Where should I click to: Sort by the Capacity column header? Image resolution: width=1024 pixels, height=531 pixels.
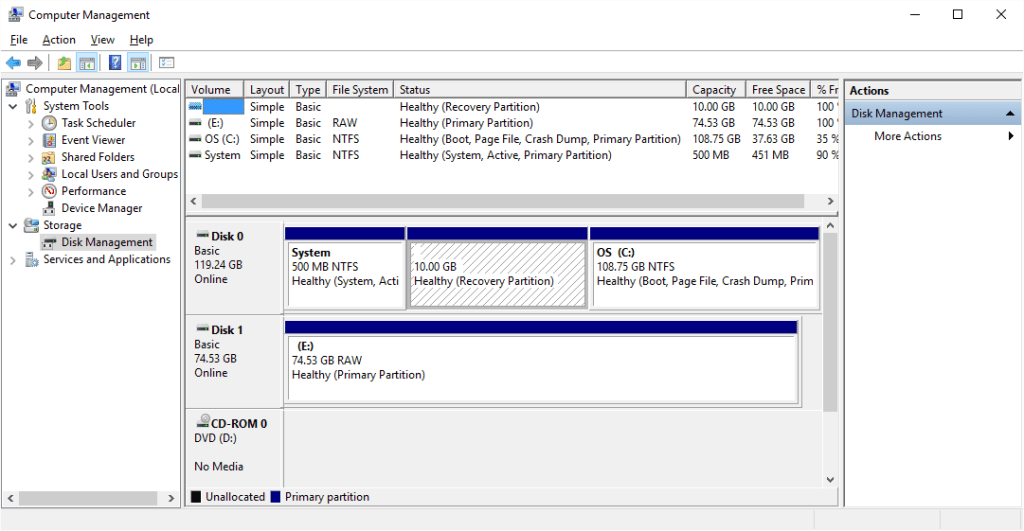[714, 90]
